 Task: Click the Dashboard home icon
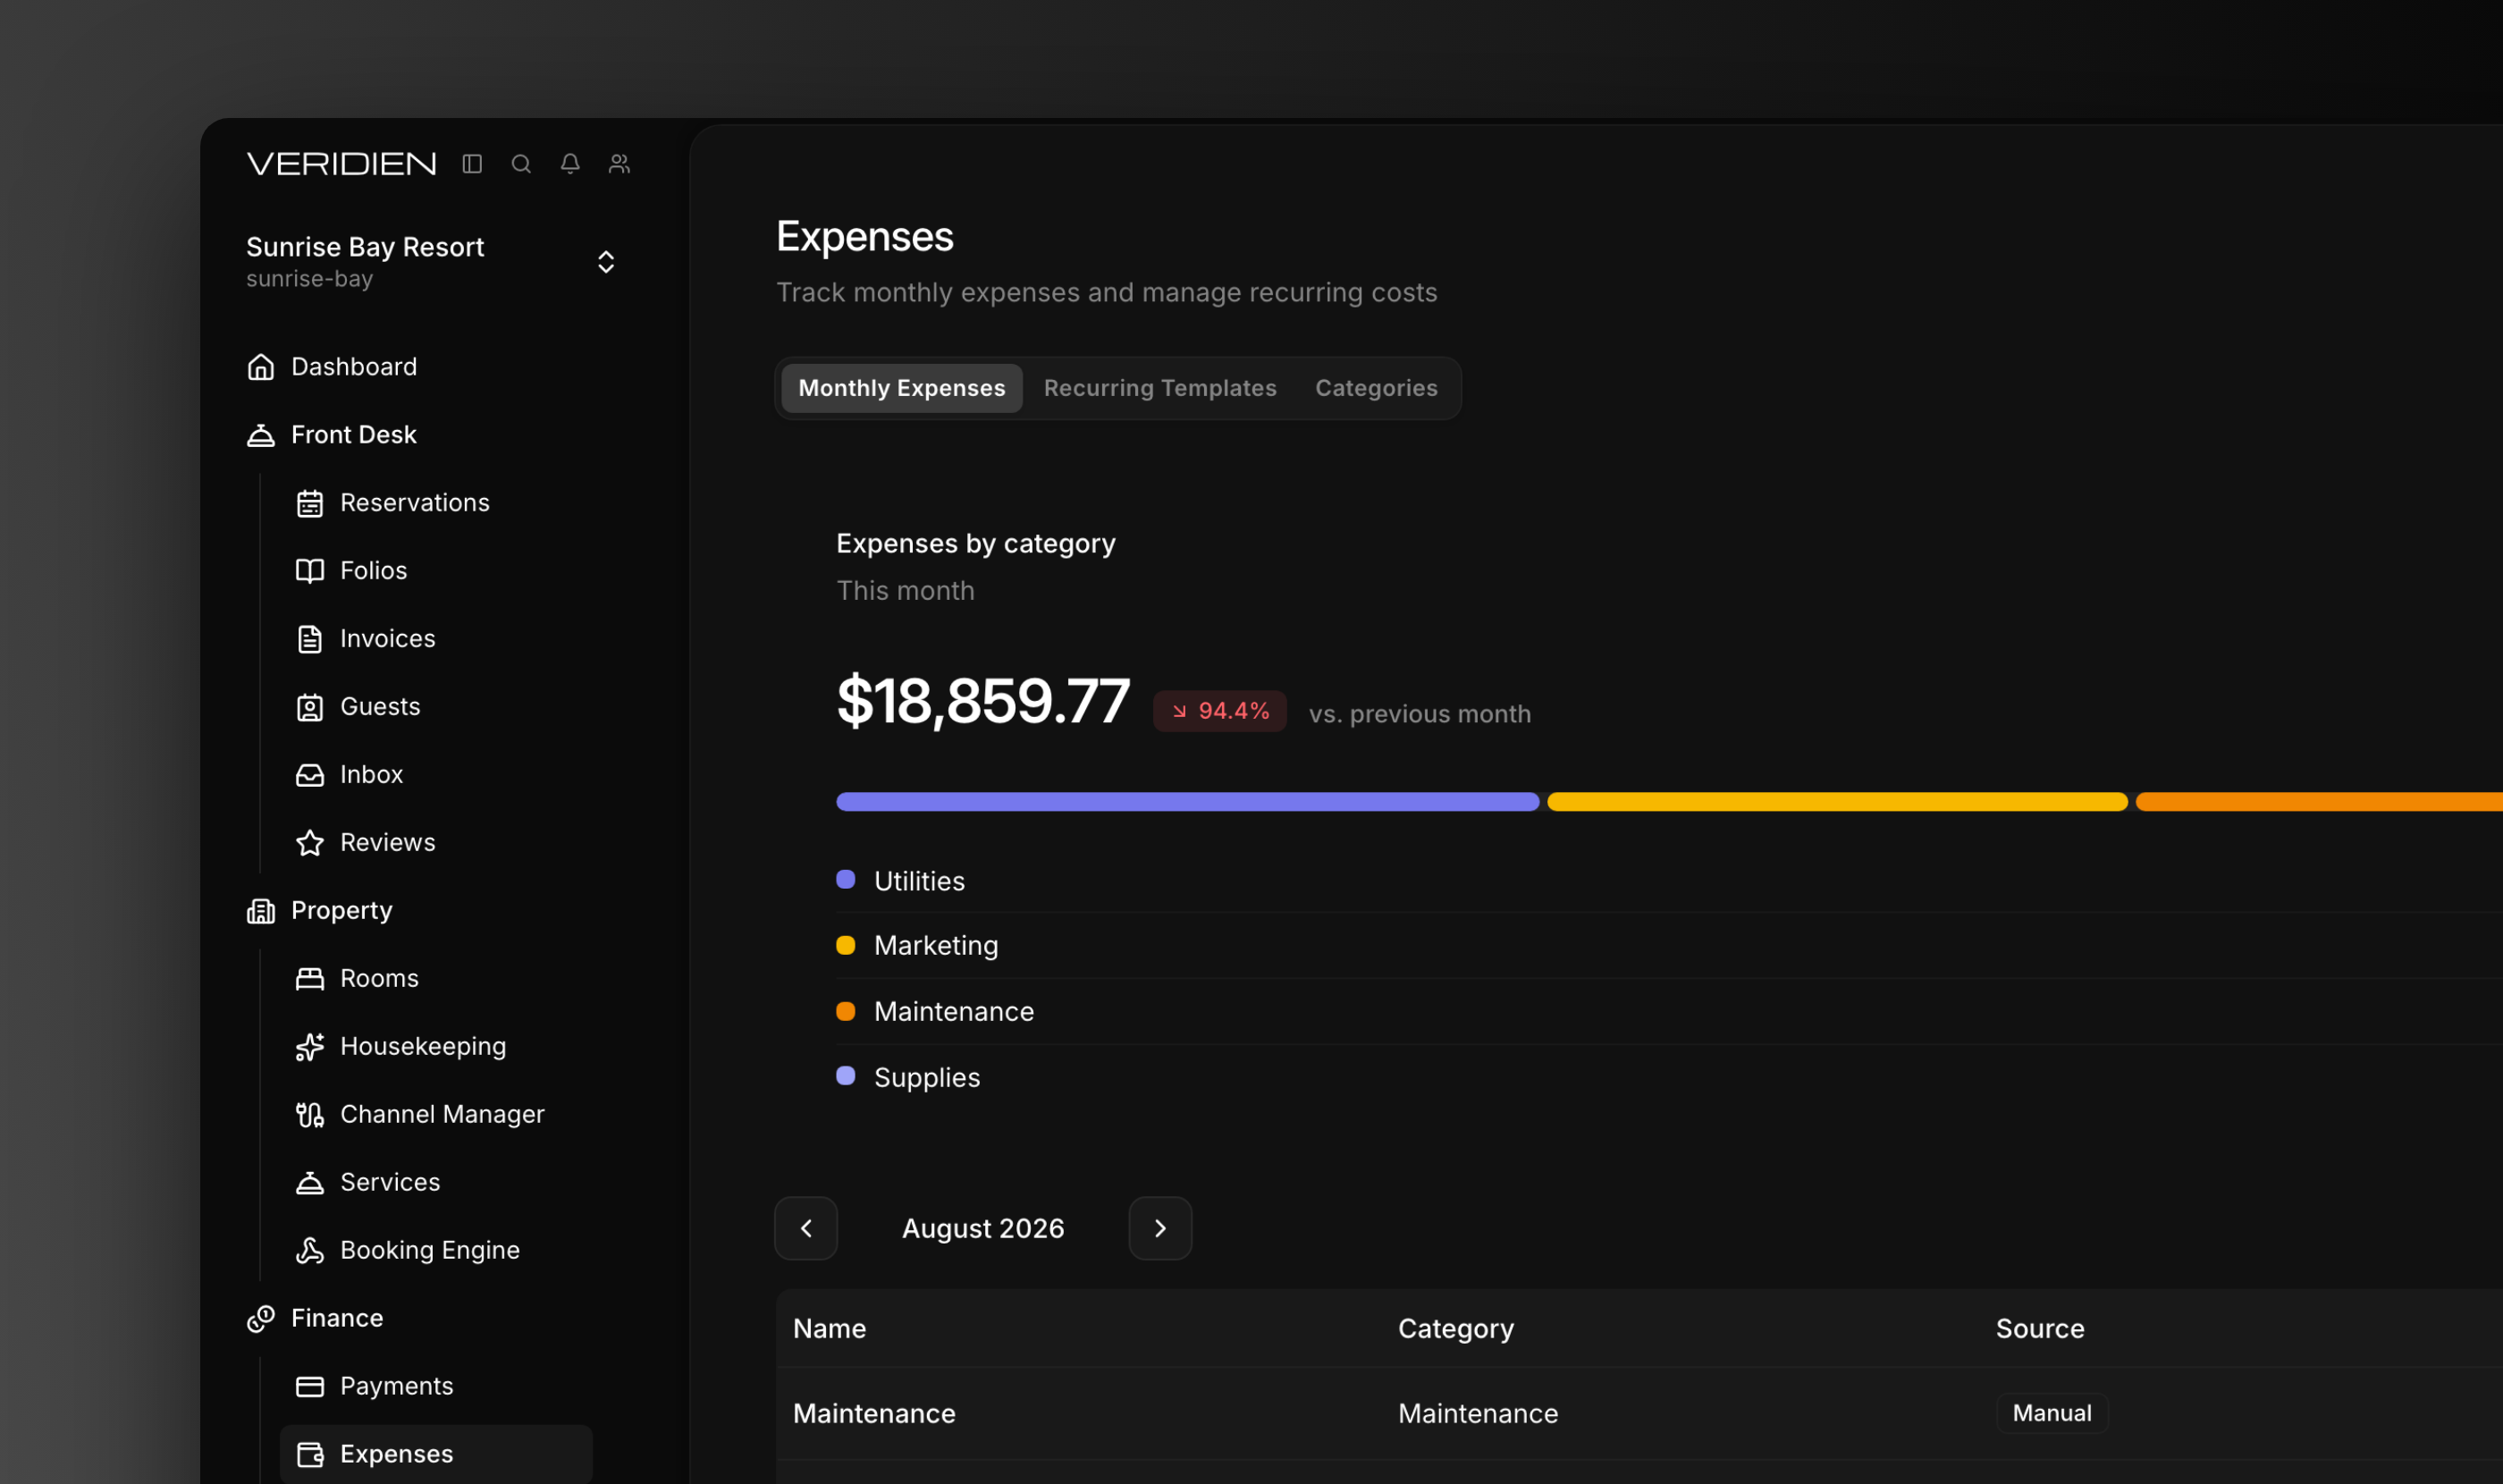[260, 367]
